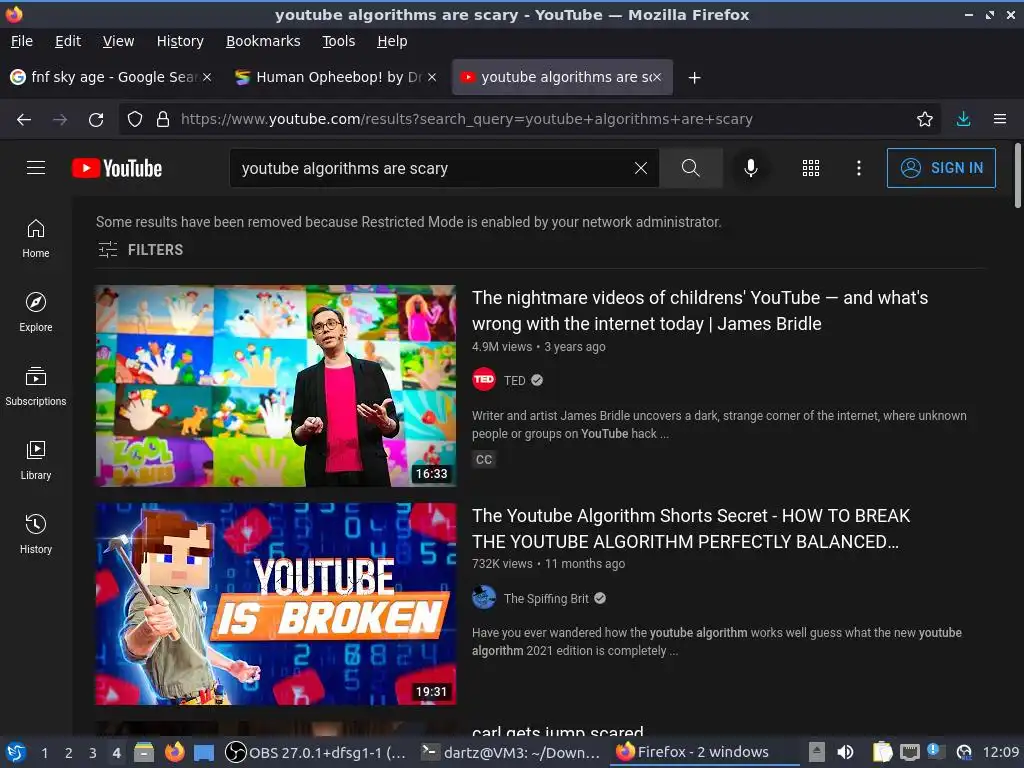Open the taskbar file manager launcher
Viewport: 1024px width, 768px height.
(x=144, y=752)
